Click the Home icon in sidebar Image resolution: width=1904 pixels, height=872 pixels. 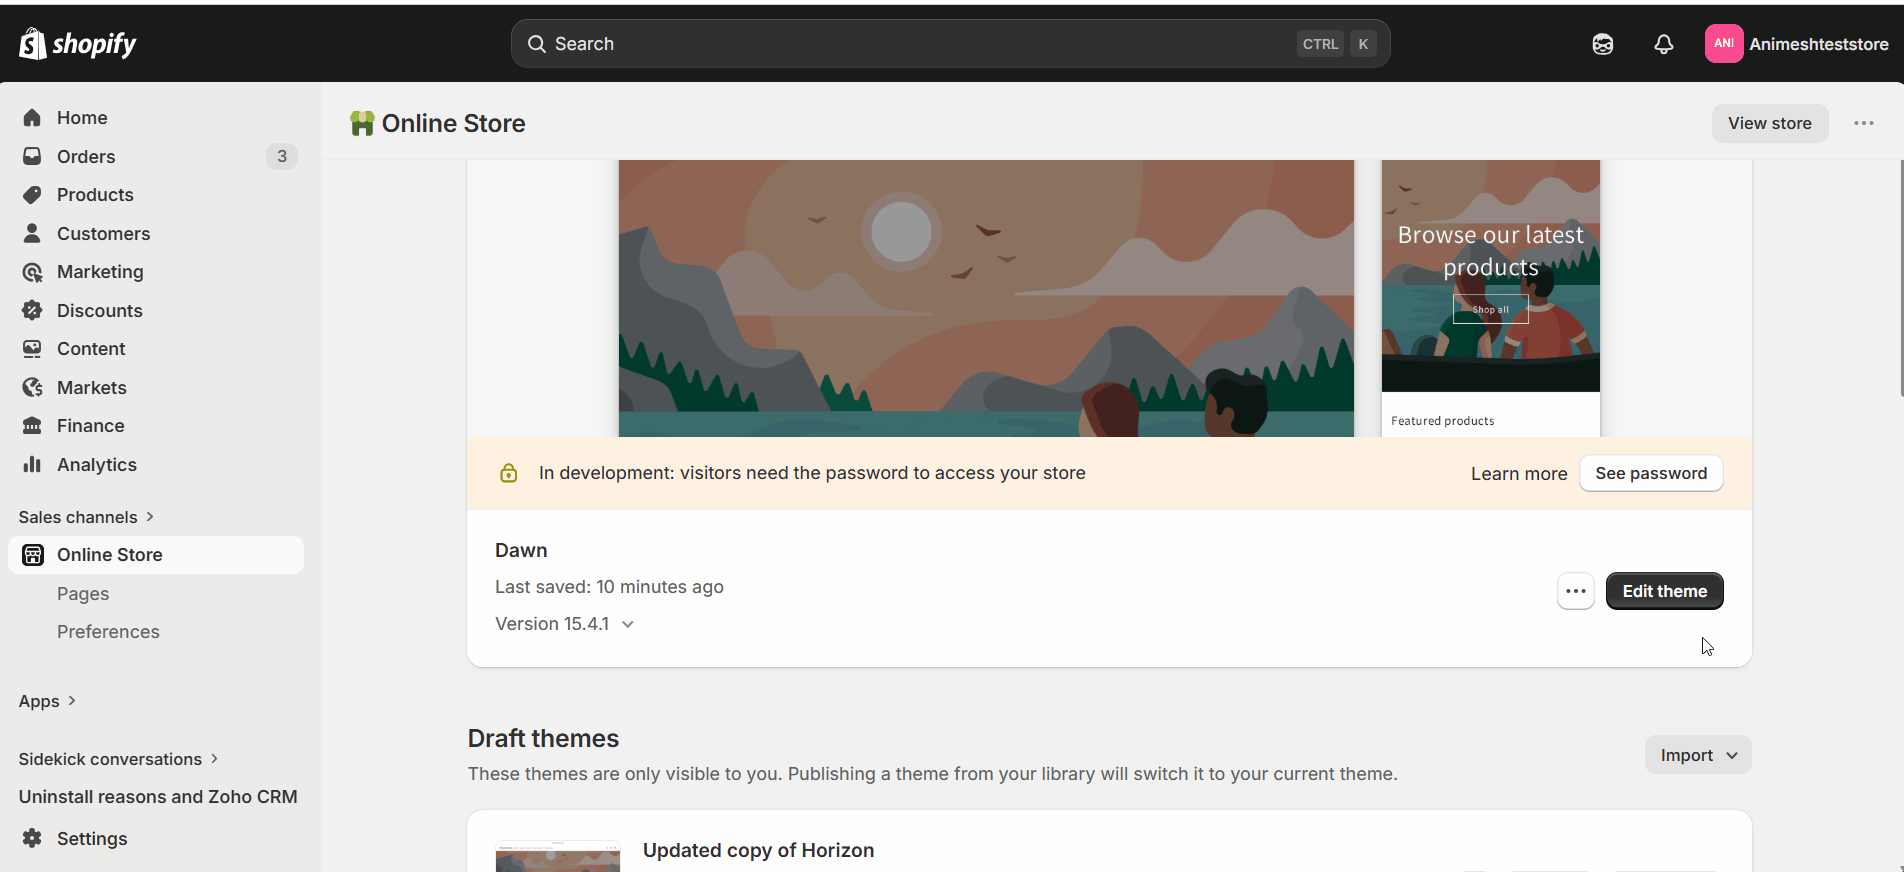pos(32,118)
